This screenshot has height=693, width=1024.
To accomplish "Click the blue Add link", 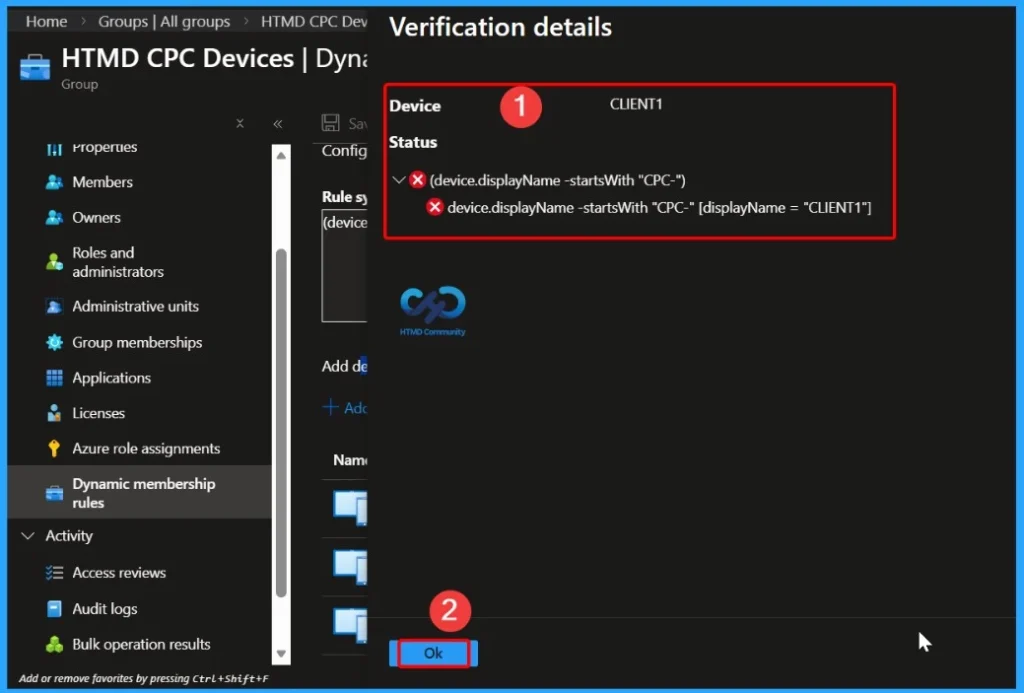I will click(344, 407).
